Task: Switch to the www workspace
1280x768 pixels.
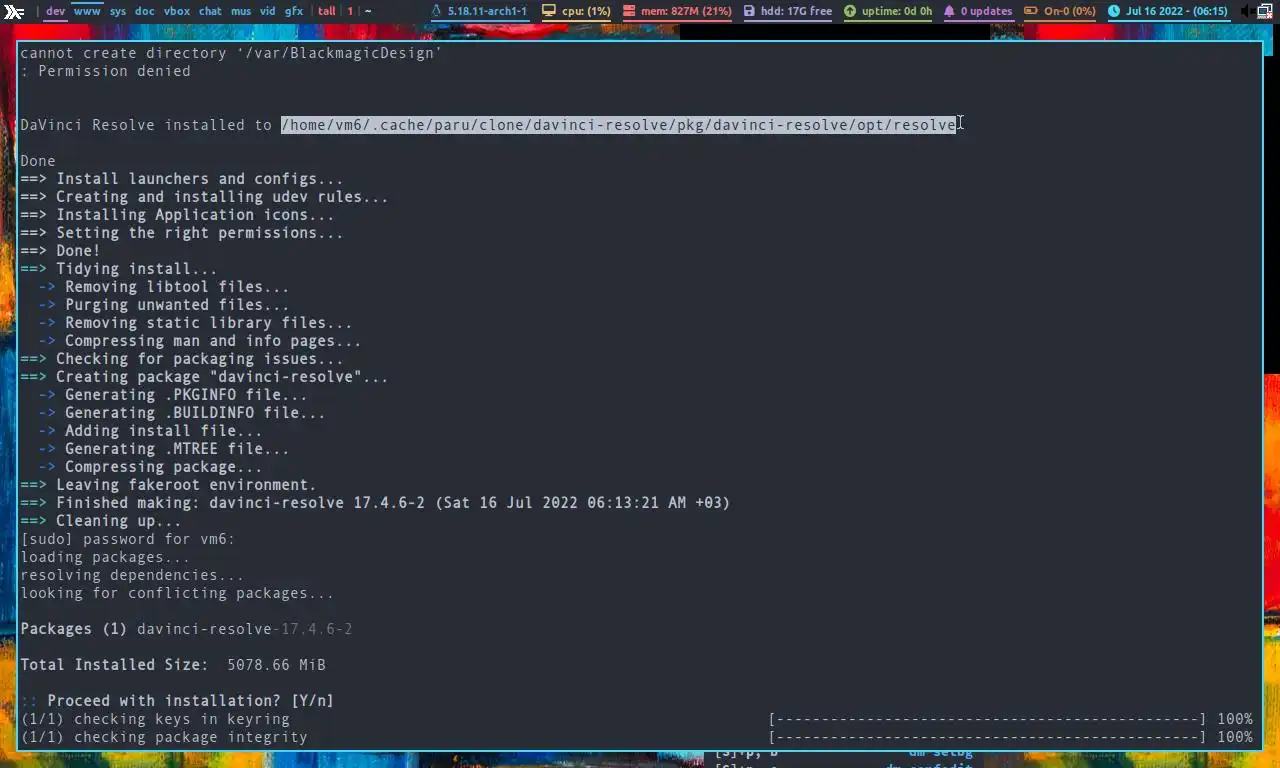Action: point(87,12)
